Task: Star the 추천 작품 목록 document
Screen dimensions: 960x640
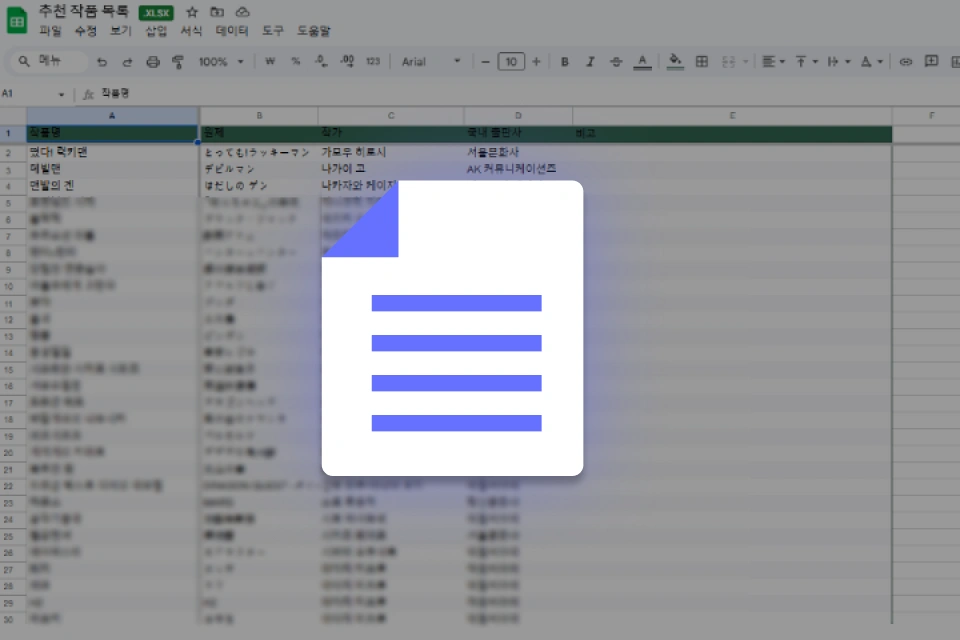Action: (x=192, y=12)
